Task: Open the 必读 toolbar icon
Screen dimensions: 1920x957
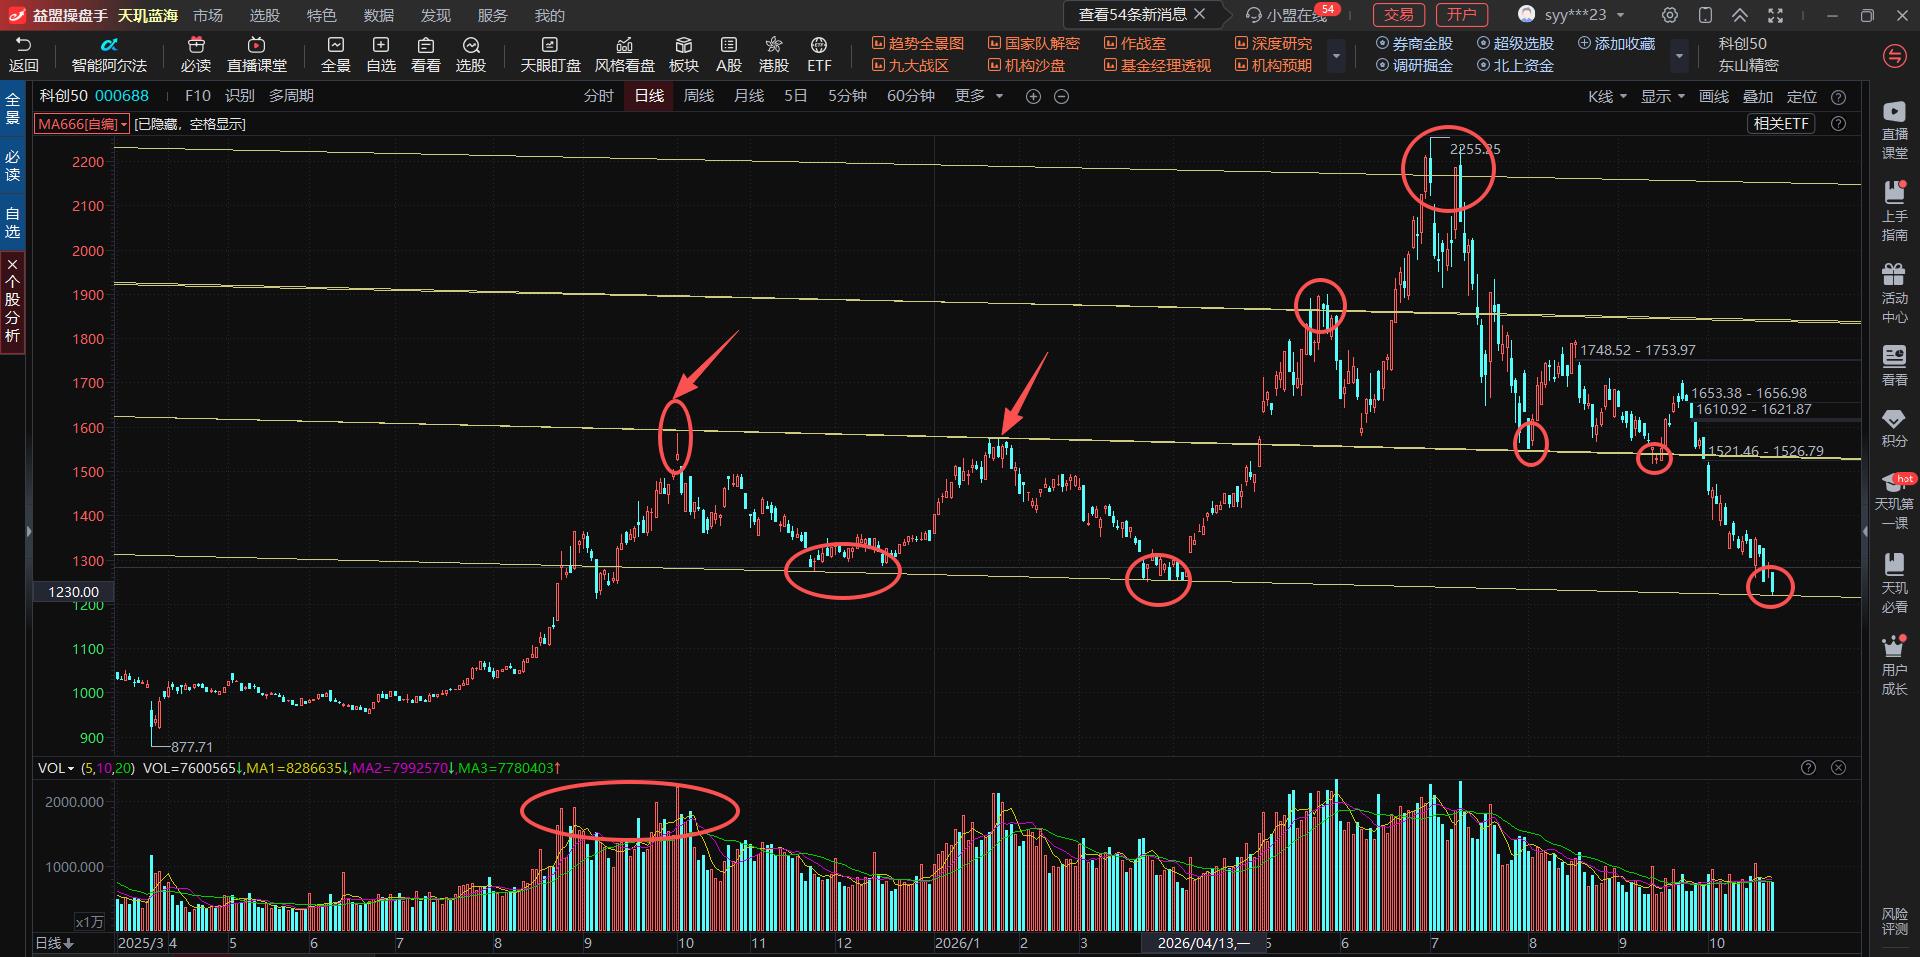Action: point(196,54)
